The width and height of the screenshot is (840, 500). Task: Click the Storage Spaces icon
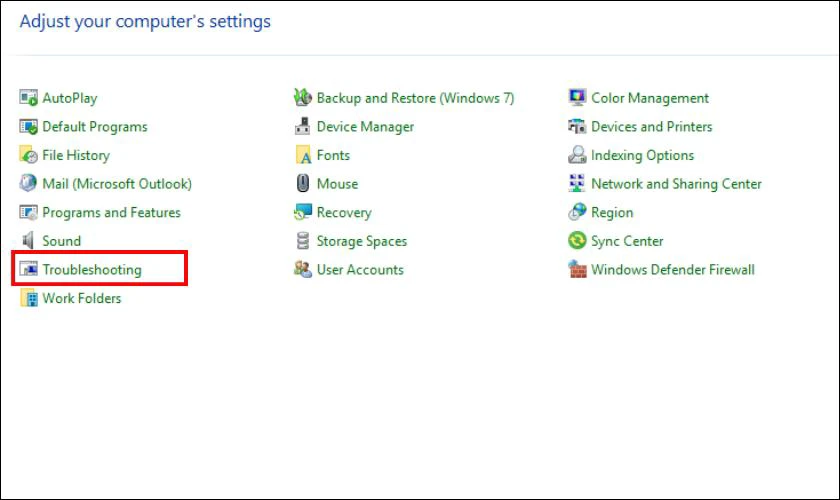coord(303,241)
